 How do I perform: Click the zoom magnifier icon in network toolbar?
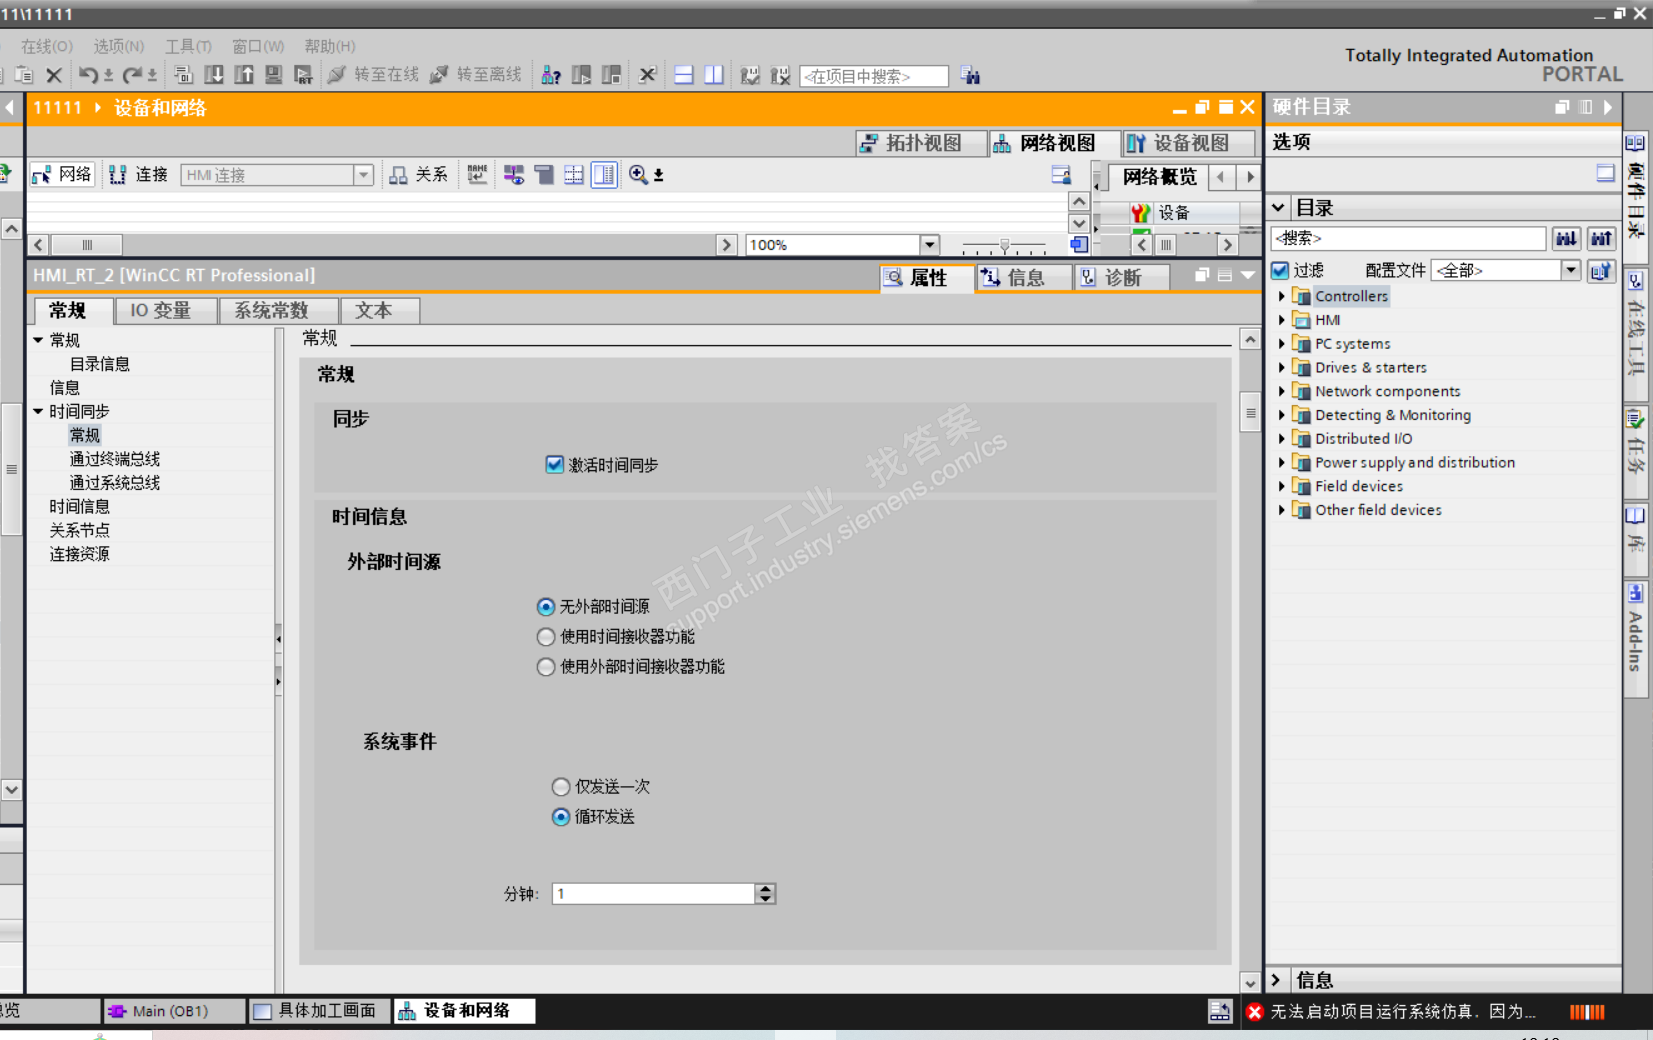pos(638,175)
